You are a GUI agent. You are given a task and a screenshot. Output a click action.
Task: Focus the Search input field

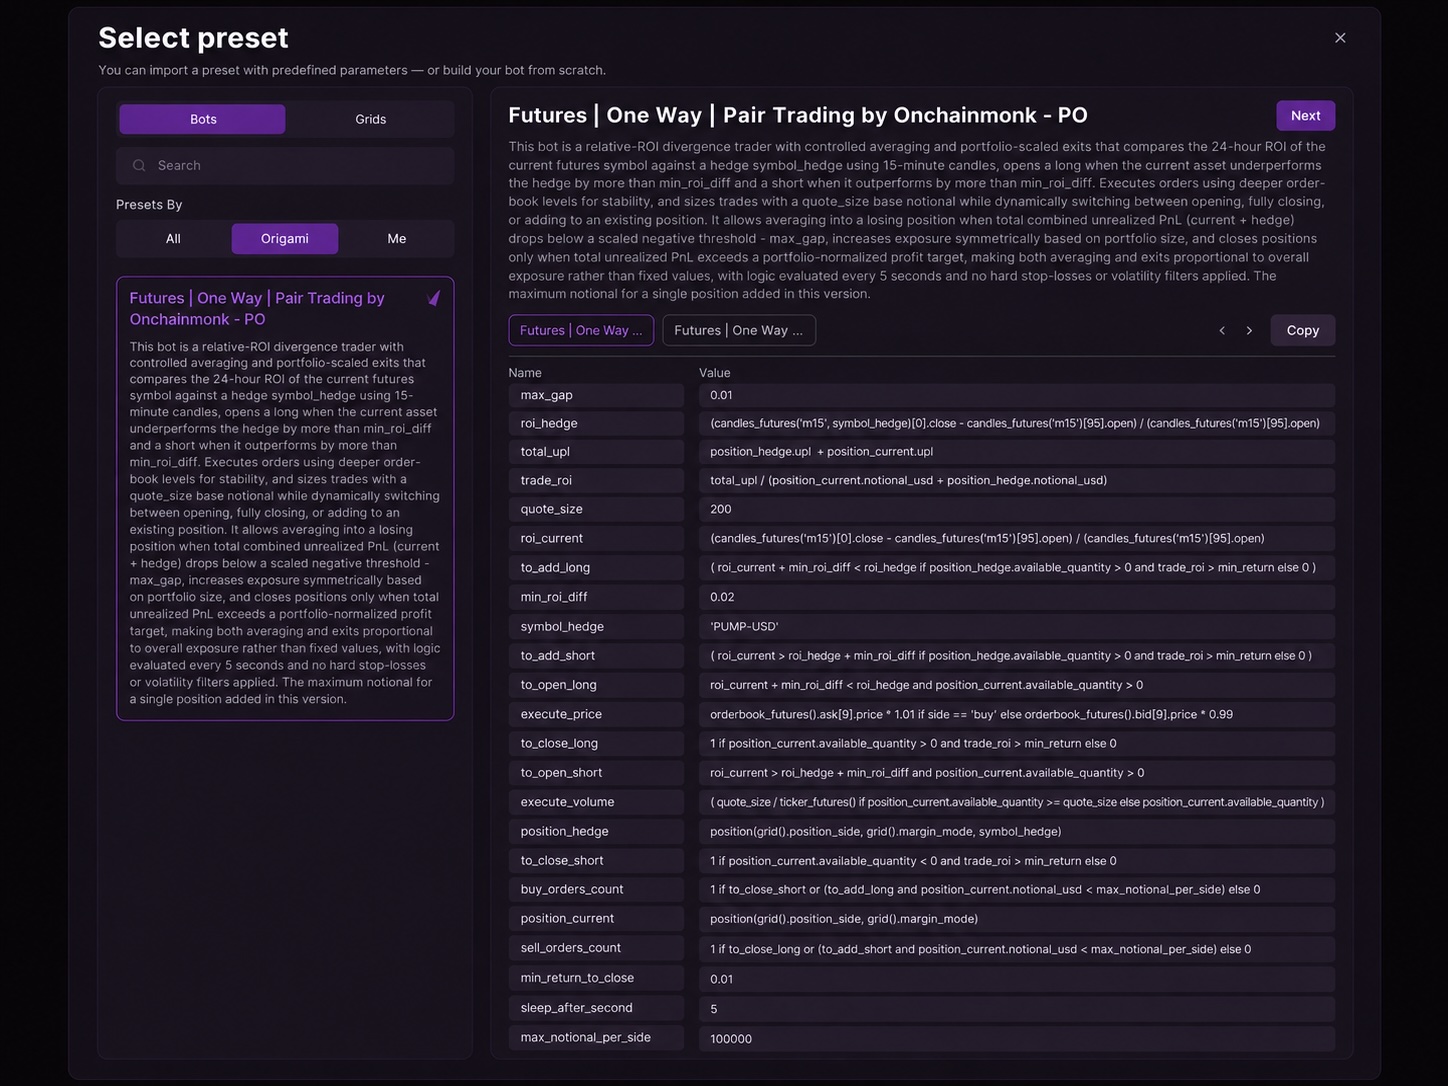[x=285, y=166]
